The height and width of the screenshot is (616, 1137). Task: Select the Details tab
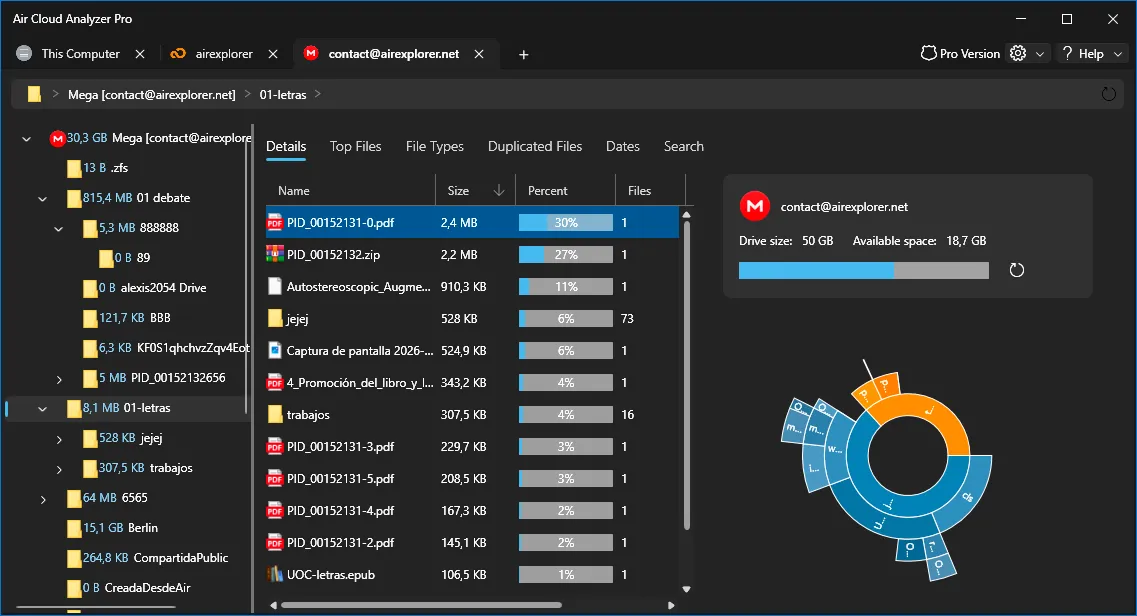[x=286, y=146]
